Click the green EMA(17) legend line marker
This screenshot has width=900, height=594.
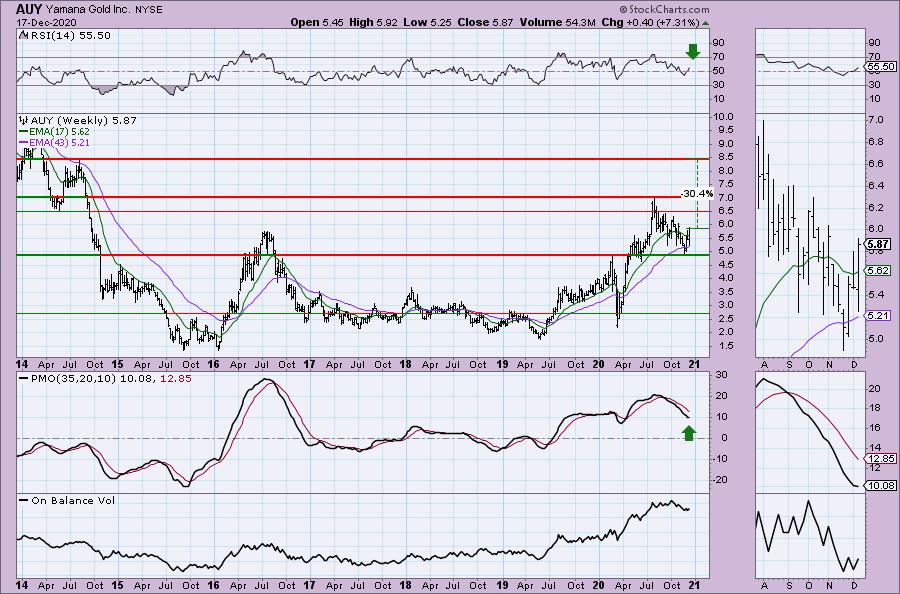point(24,131)
